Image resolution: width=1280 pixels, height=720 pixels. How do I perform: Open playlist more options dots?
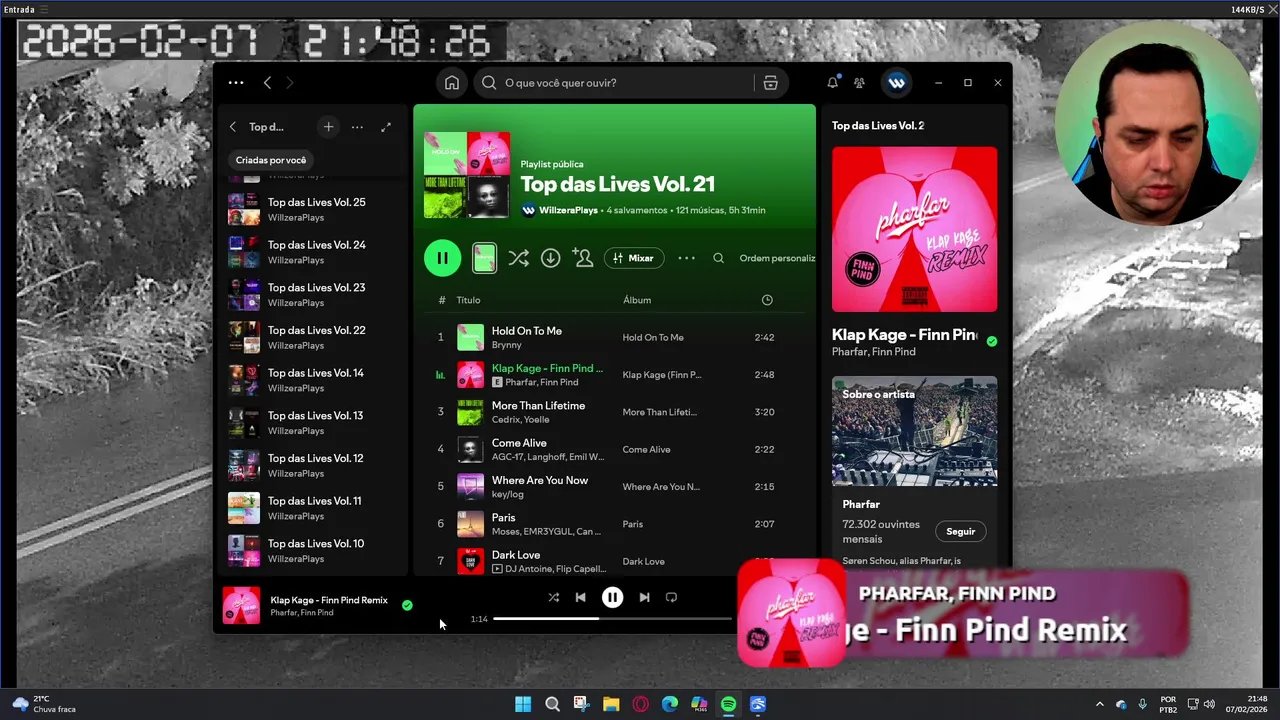pyautogui.click(x=686, y=258)
